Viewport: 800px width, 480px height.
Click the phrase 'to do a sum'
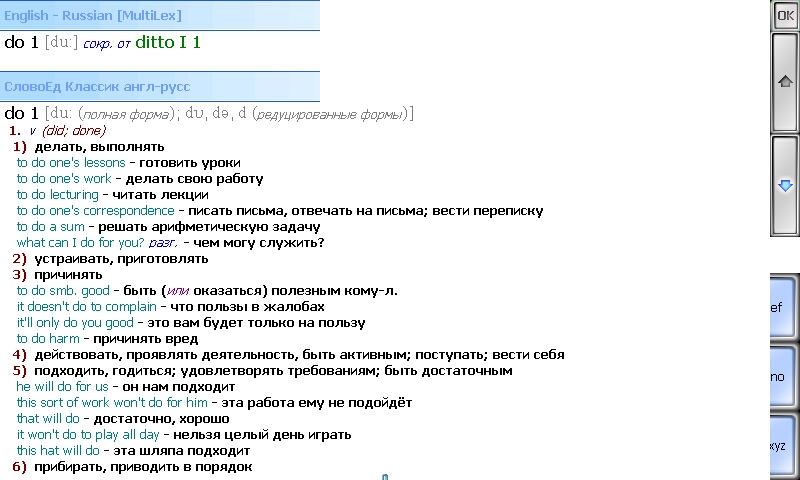(x=51, y=226)
